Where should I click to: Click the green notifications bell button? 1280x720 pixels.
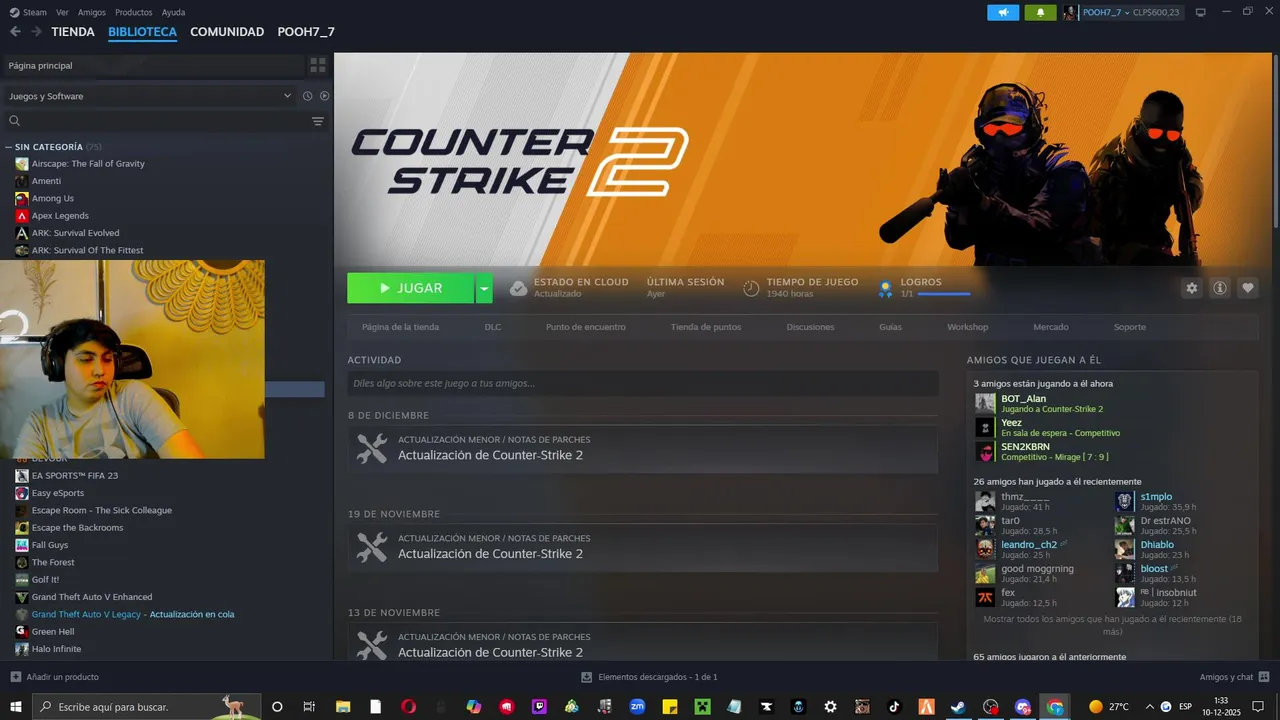[x=1040, y=12]
